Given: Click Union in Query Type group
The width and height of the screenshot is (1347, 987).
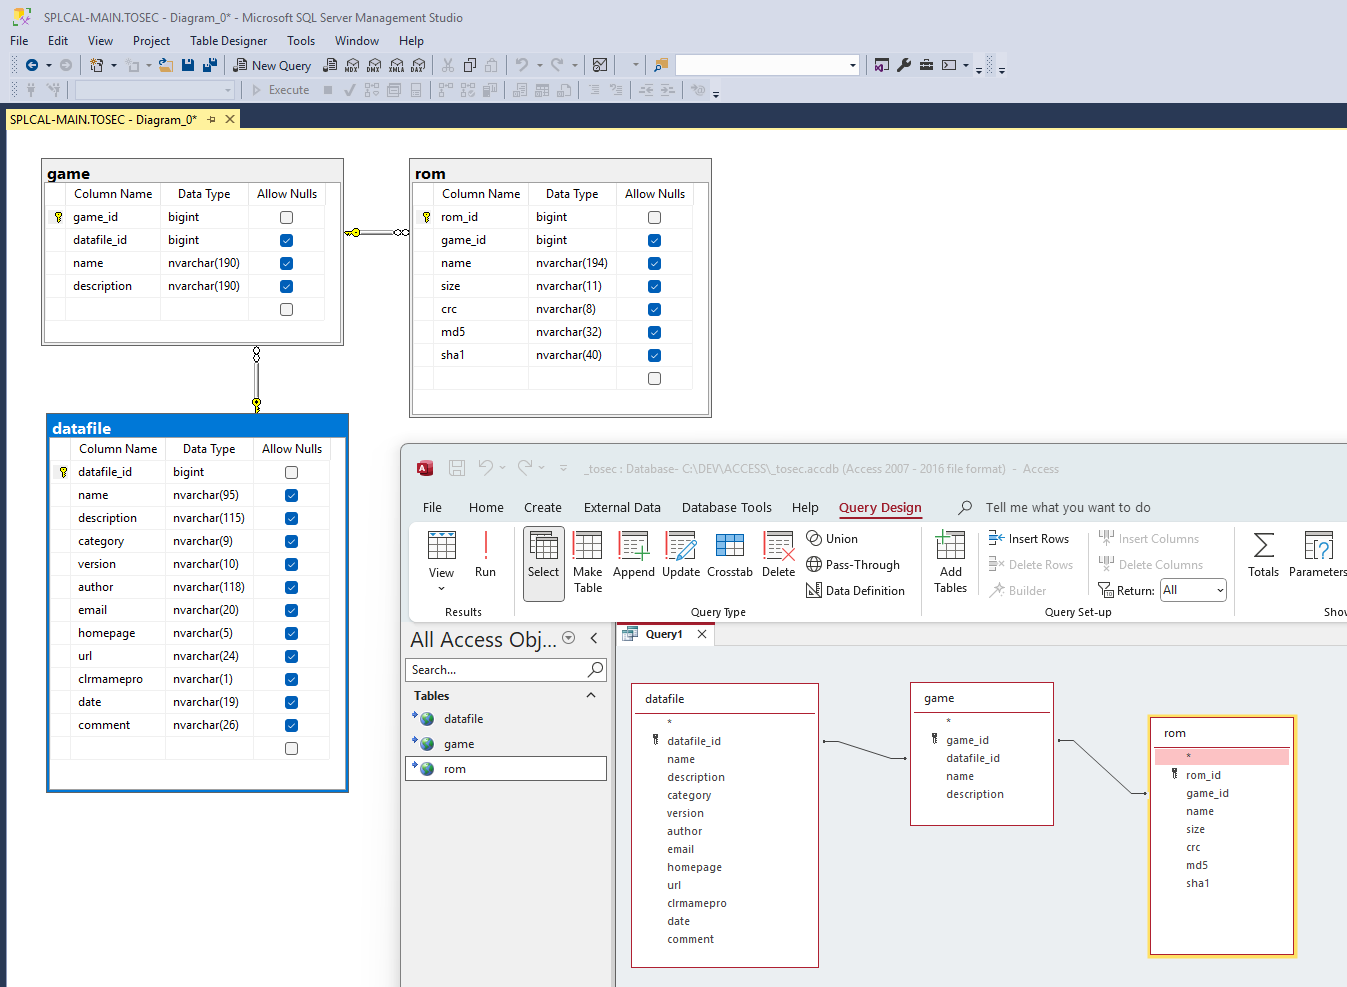Looking at the screenshot, I should coord(832,539).
